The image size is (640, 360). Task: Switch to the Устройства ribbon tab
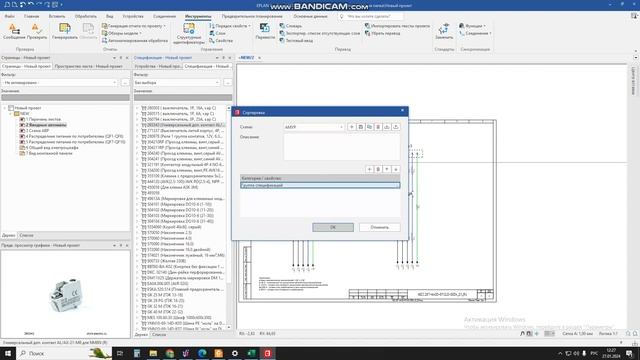click(133, 16)
